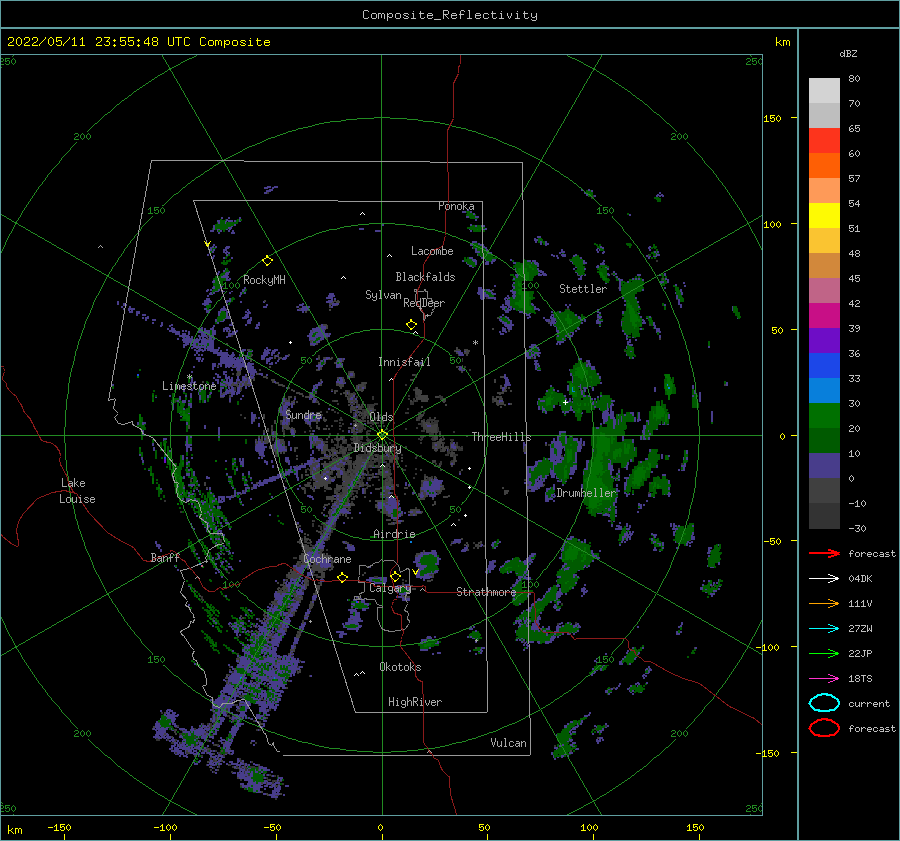900x841 pixels.
Task: Click the green 22JP arrow icon
Action: point(824,653)
